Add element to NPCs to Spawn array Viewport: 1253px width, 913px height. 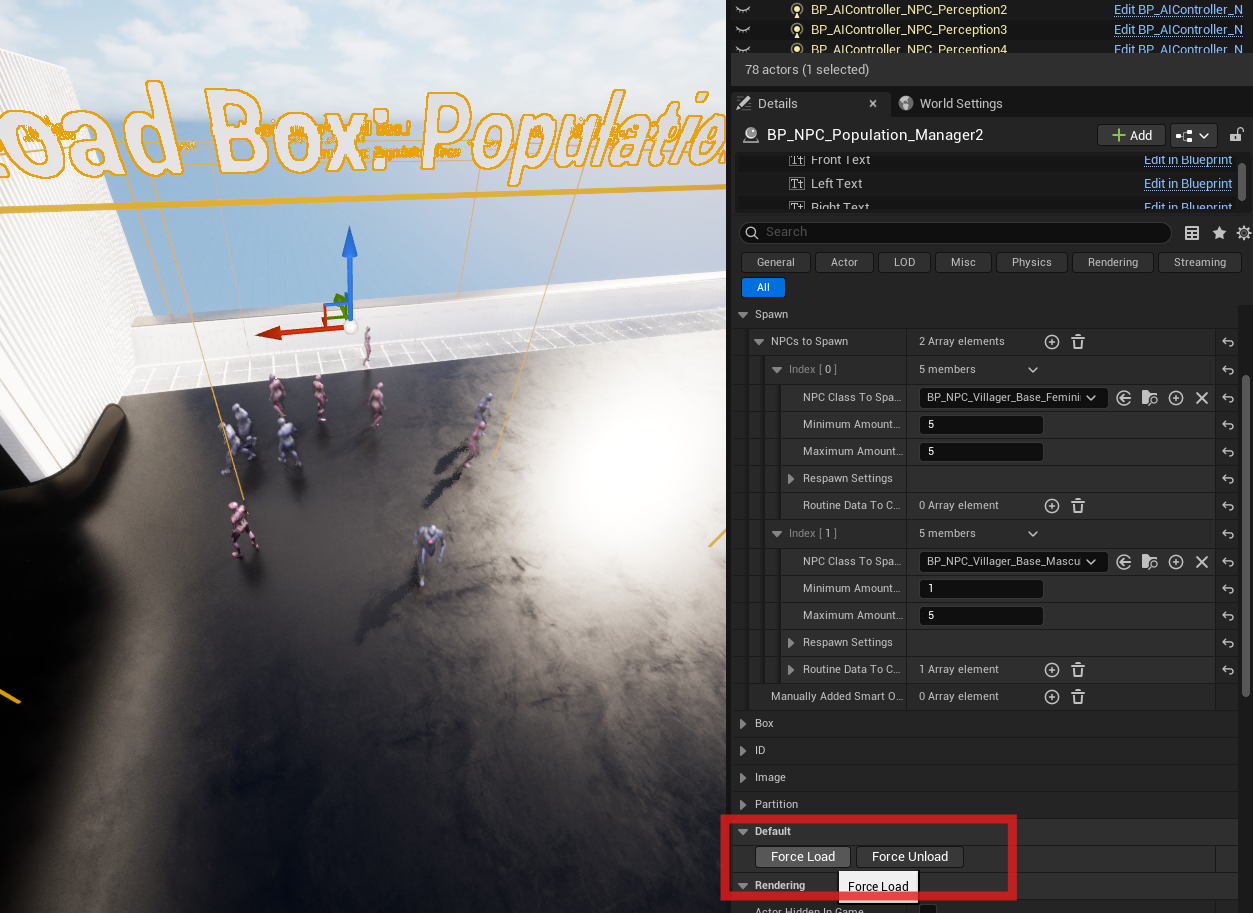click(x=1052, y=342)
